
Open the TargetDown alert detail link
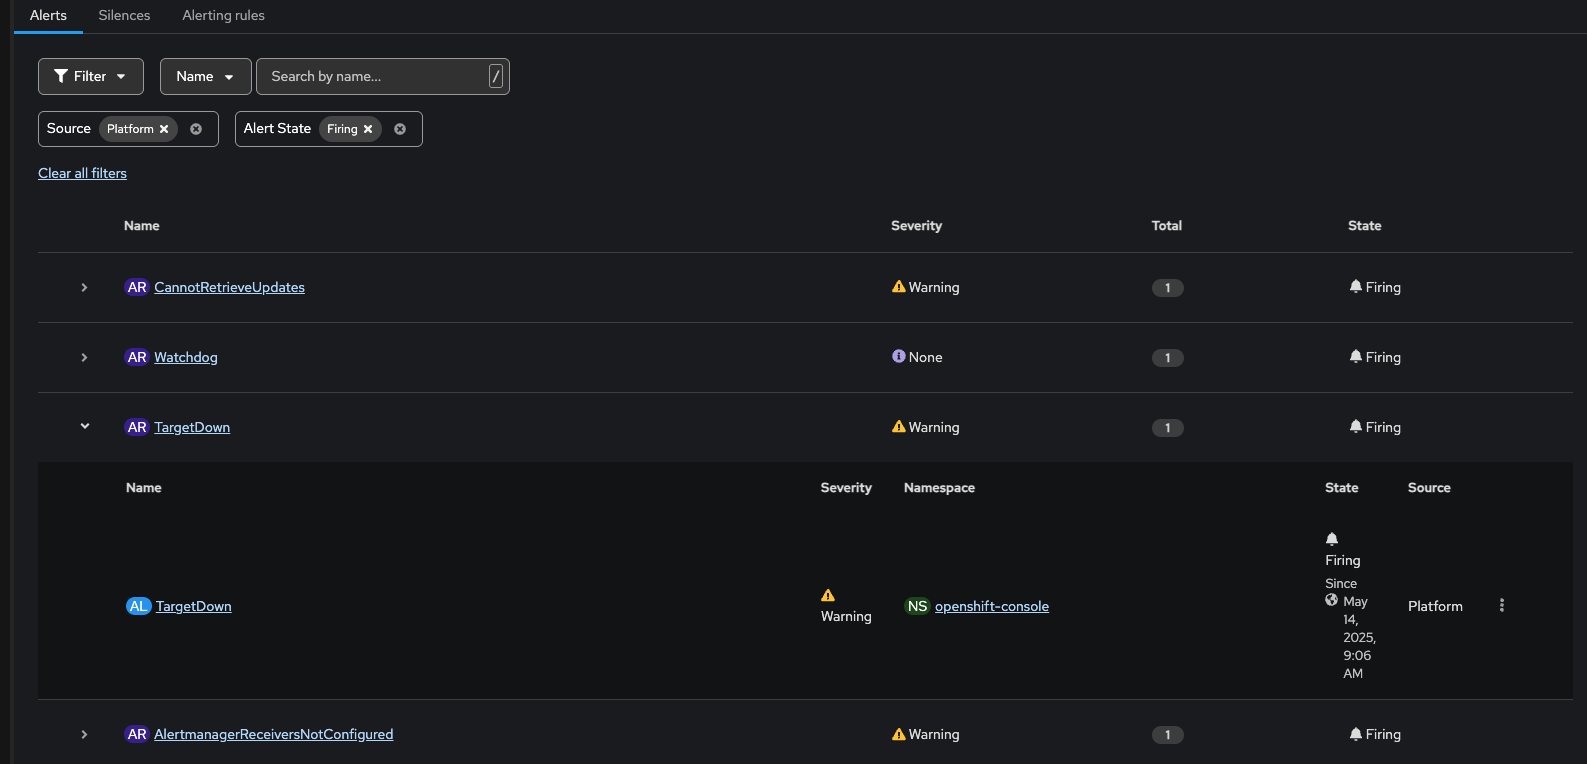(194, 606)
